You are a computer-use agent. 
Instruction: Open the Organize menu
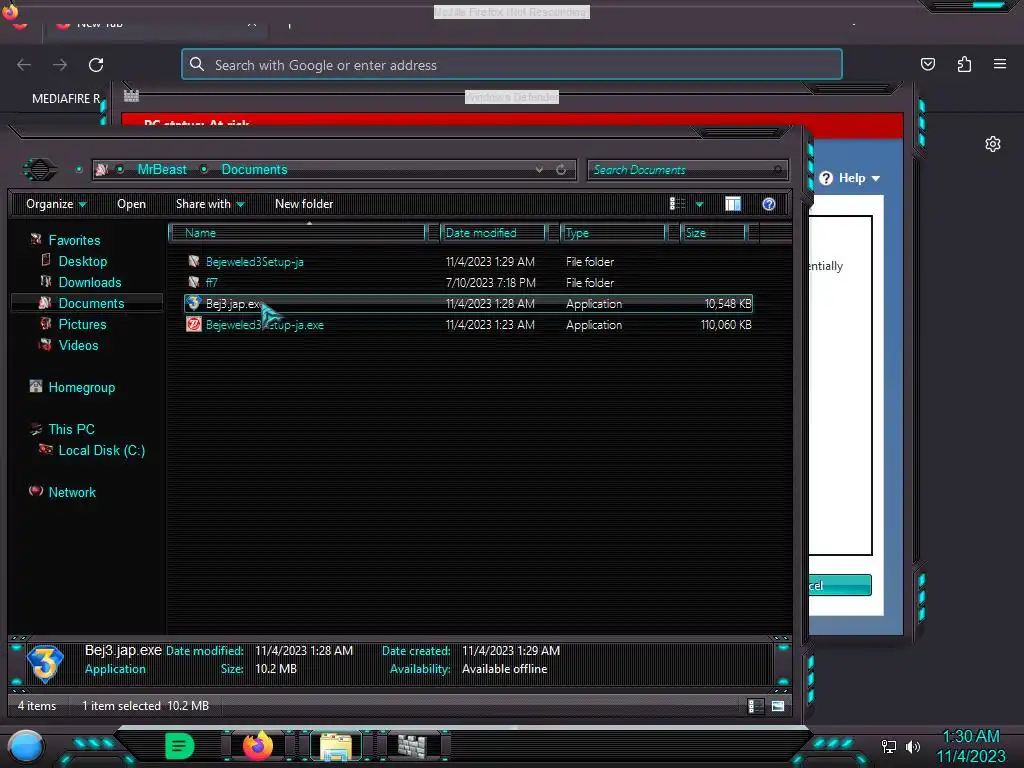[56, 204]
